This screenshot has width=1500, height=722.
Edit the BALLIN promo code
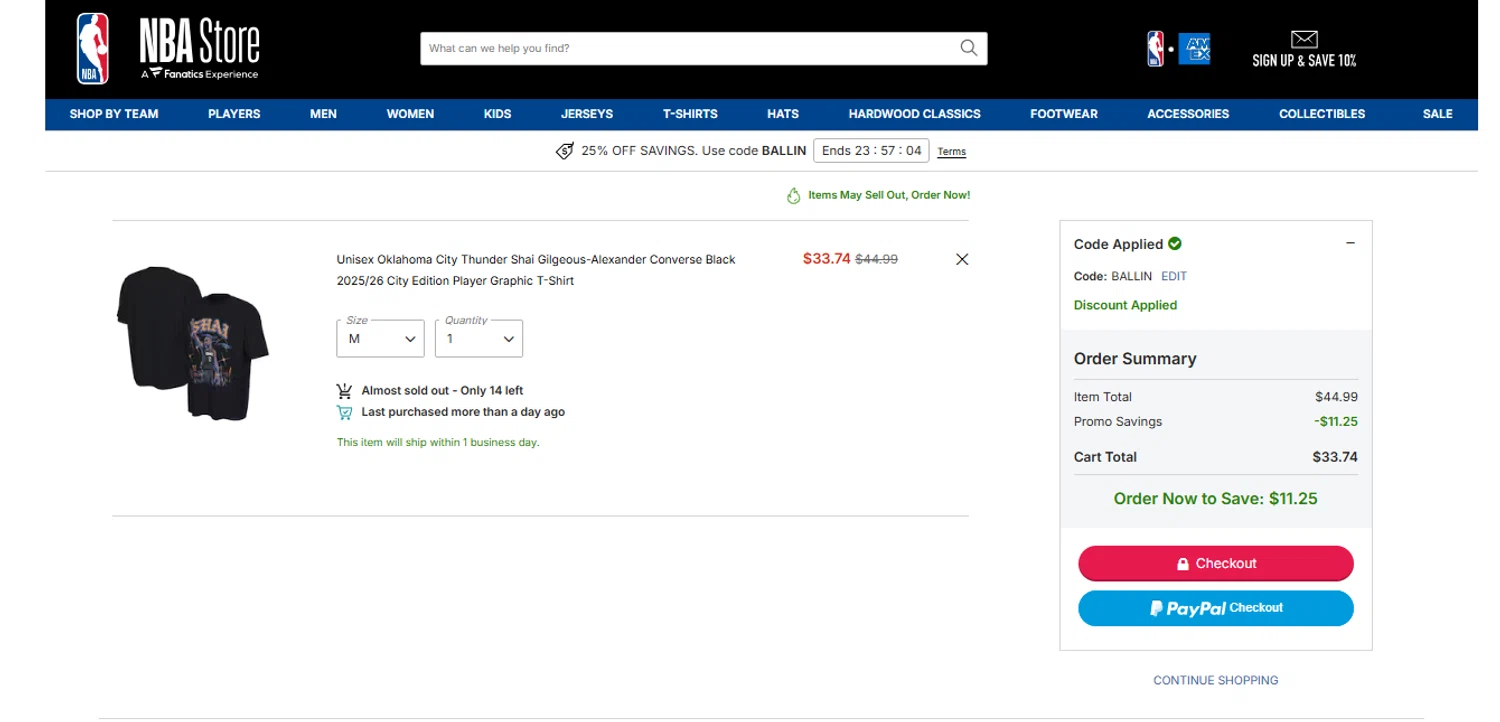point(1174,276)
